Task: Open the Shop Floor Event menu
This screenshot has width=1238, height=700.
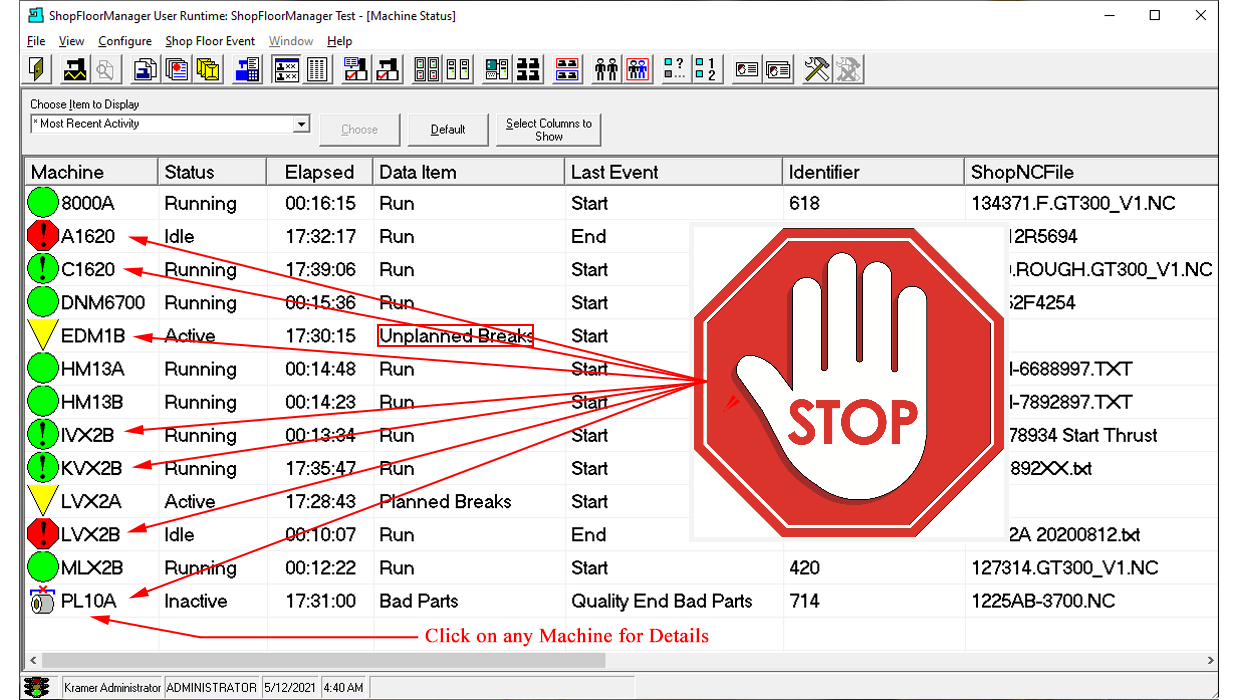Action: click(x=210, y=41)
